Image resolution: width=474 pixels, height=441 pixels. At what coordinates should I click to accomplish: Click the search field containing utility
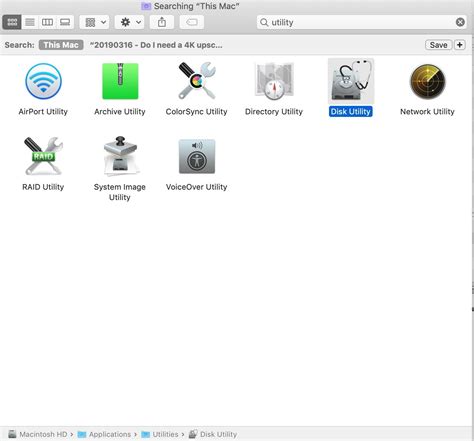coord(361,22)
